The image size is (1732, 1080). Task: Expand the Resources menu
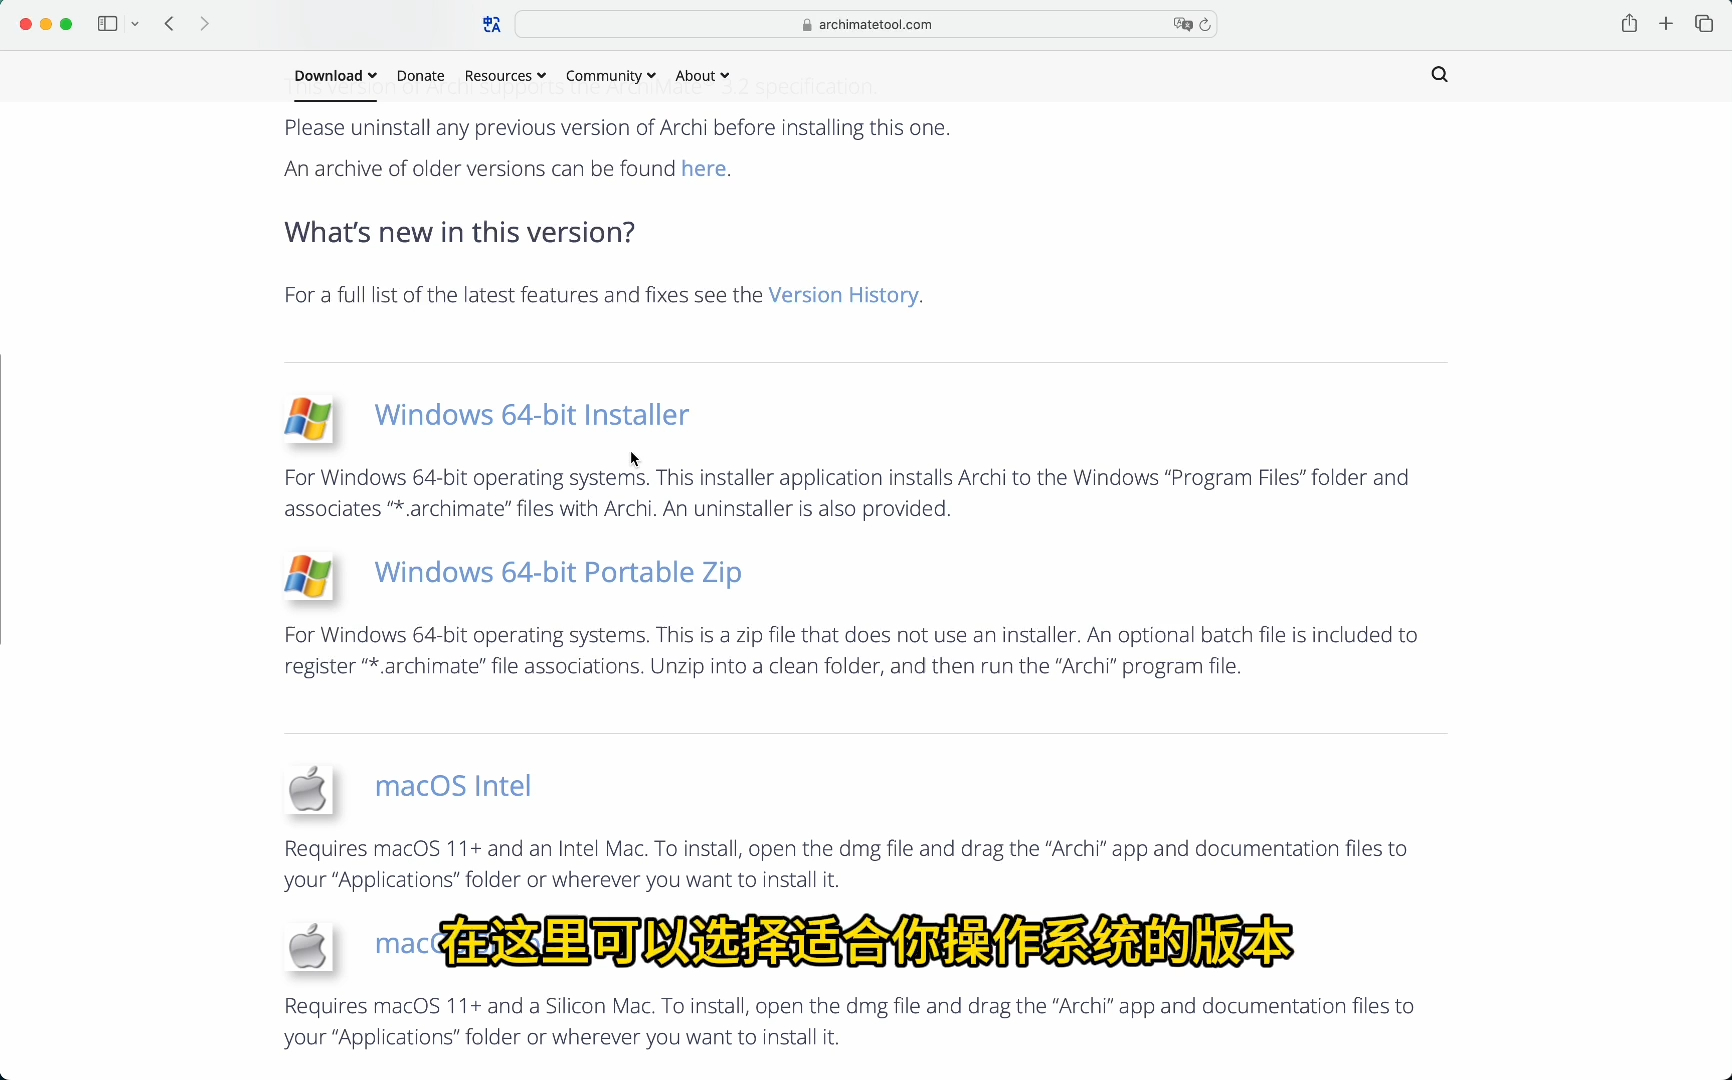[505, 76]
